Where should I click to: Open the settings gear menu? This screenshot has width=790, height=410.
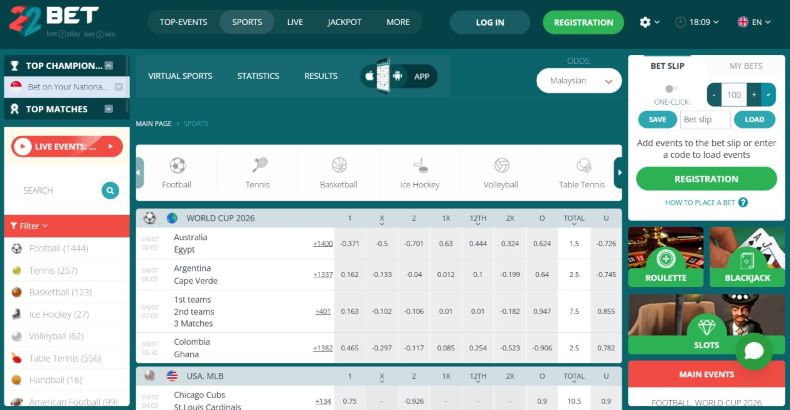pyautogui.click(x=649, y=22)
